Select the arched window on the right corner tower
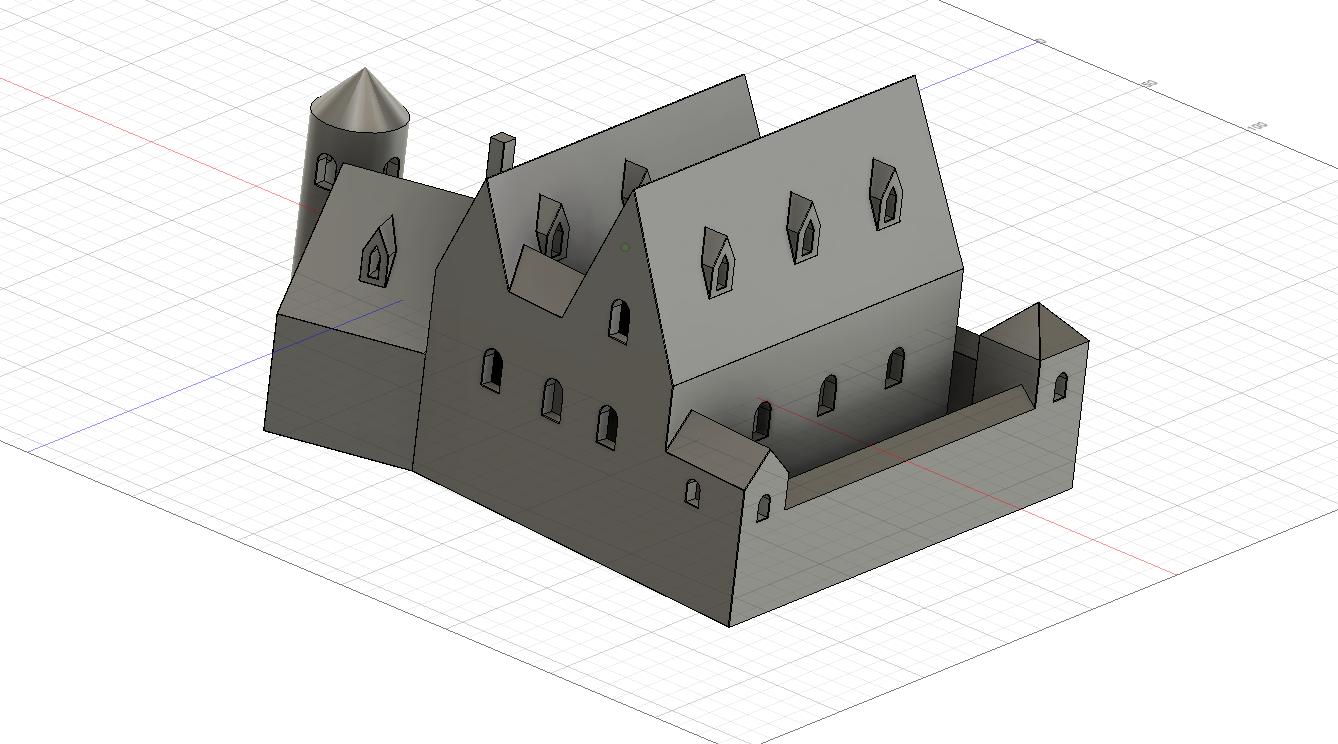The height and width of the screenshot is (744, 1338). pos(1060,387)
